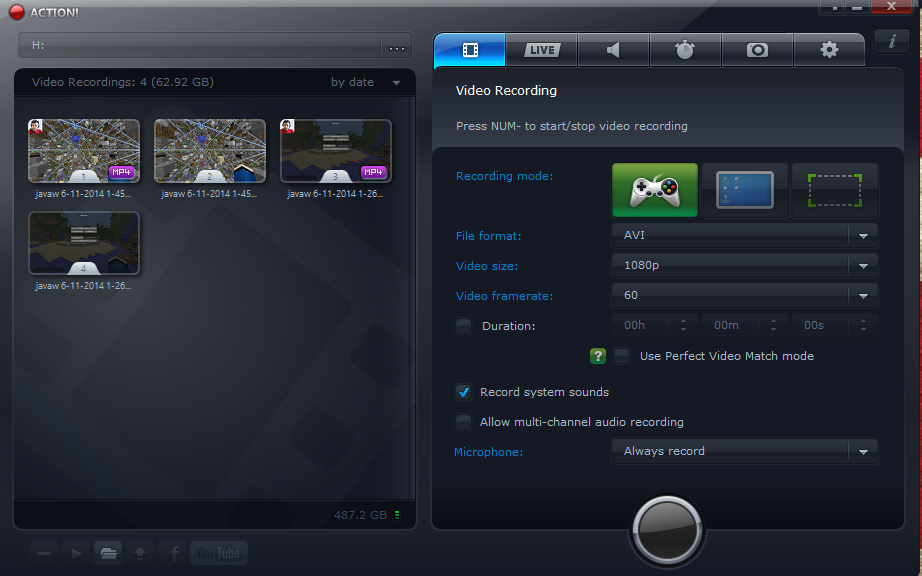
Task: Click the H: output path field
Action: coord(200,45)
